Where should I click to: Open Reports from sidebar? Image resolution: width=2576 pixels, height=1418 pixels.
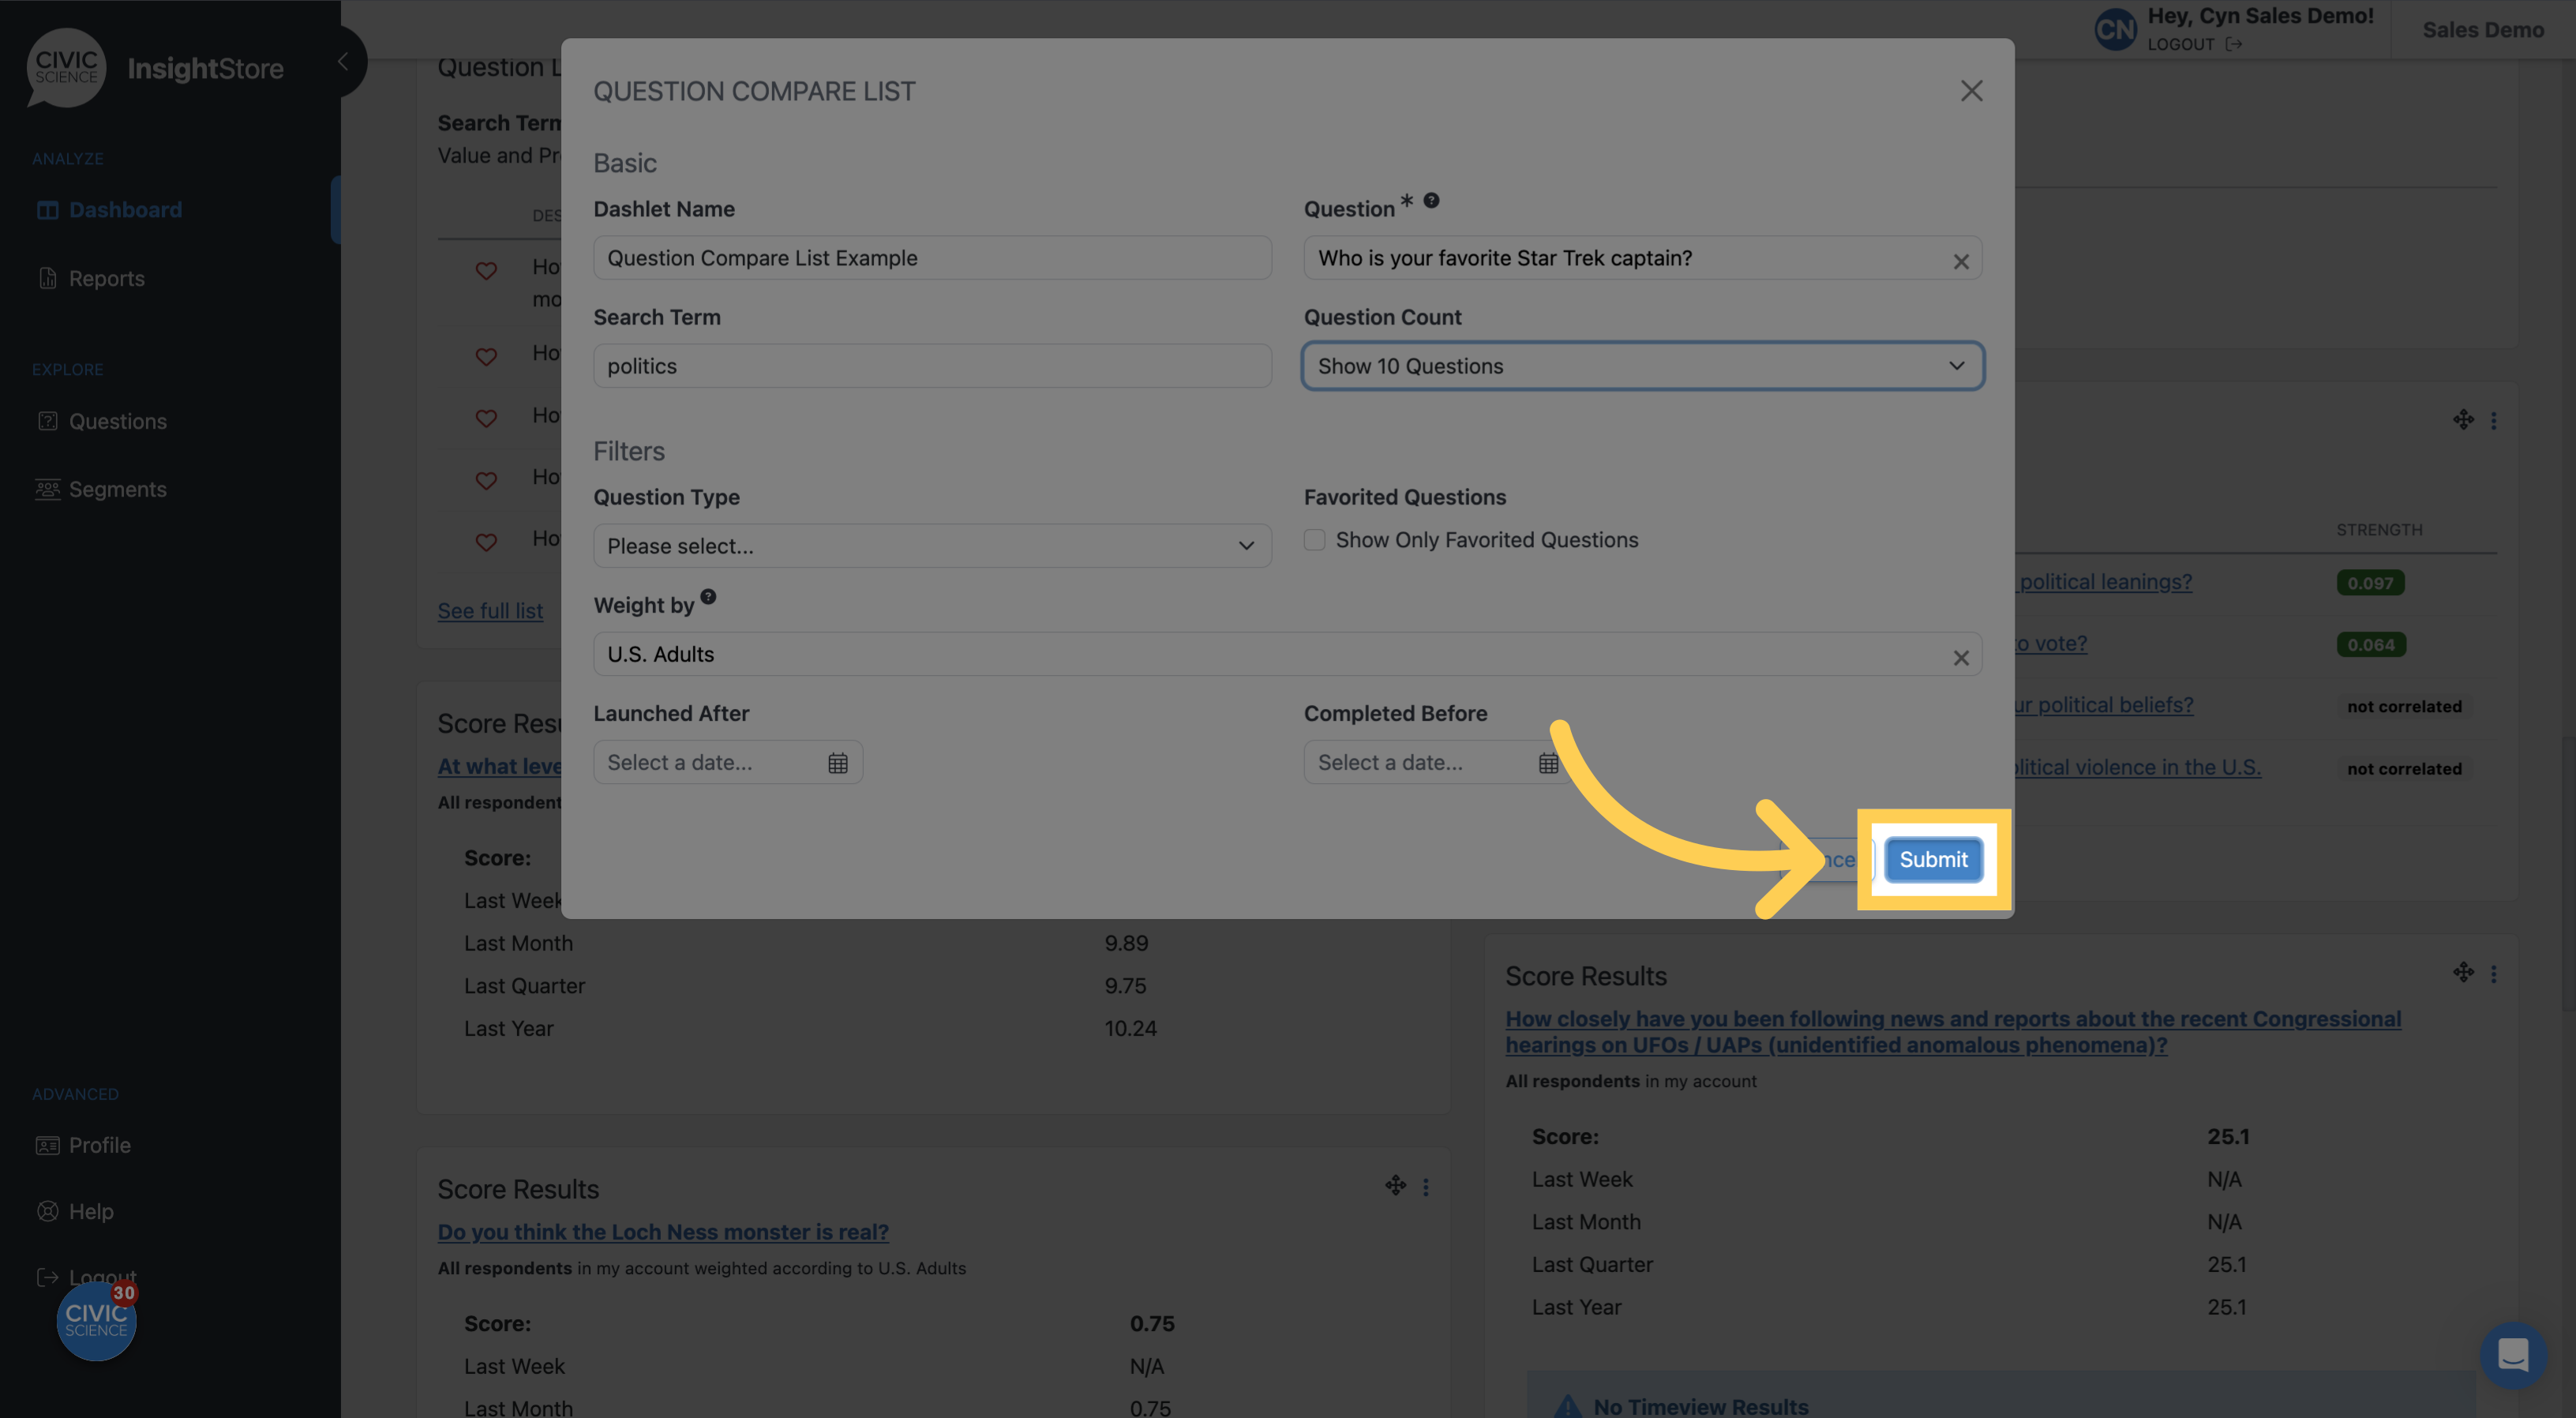(x=107, y=278)
